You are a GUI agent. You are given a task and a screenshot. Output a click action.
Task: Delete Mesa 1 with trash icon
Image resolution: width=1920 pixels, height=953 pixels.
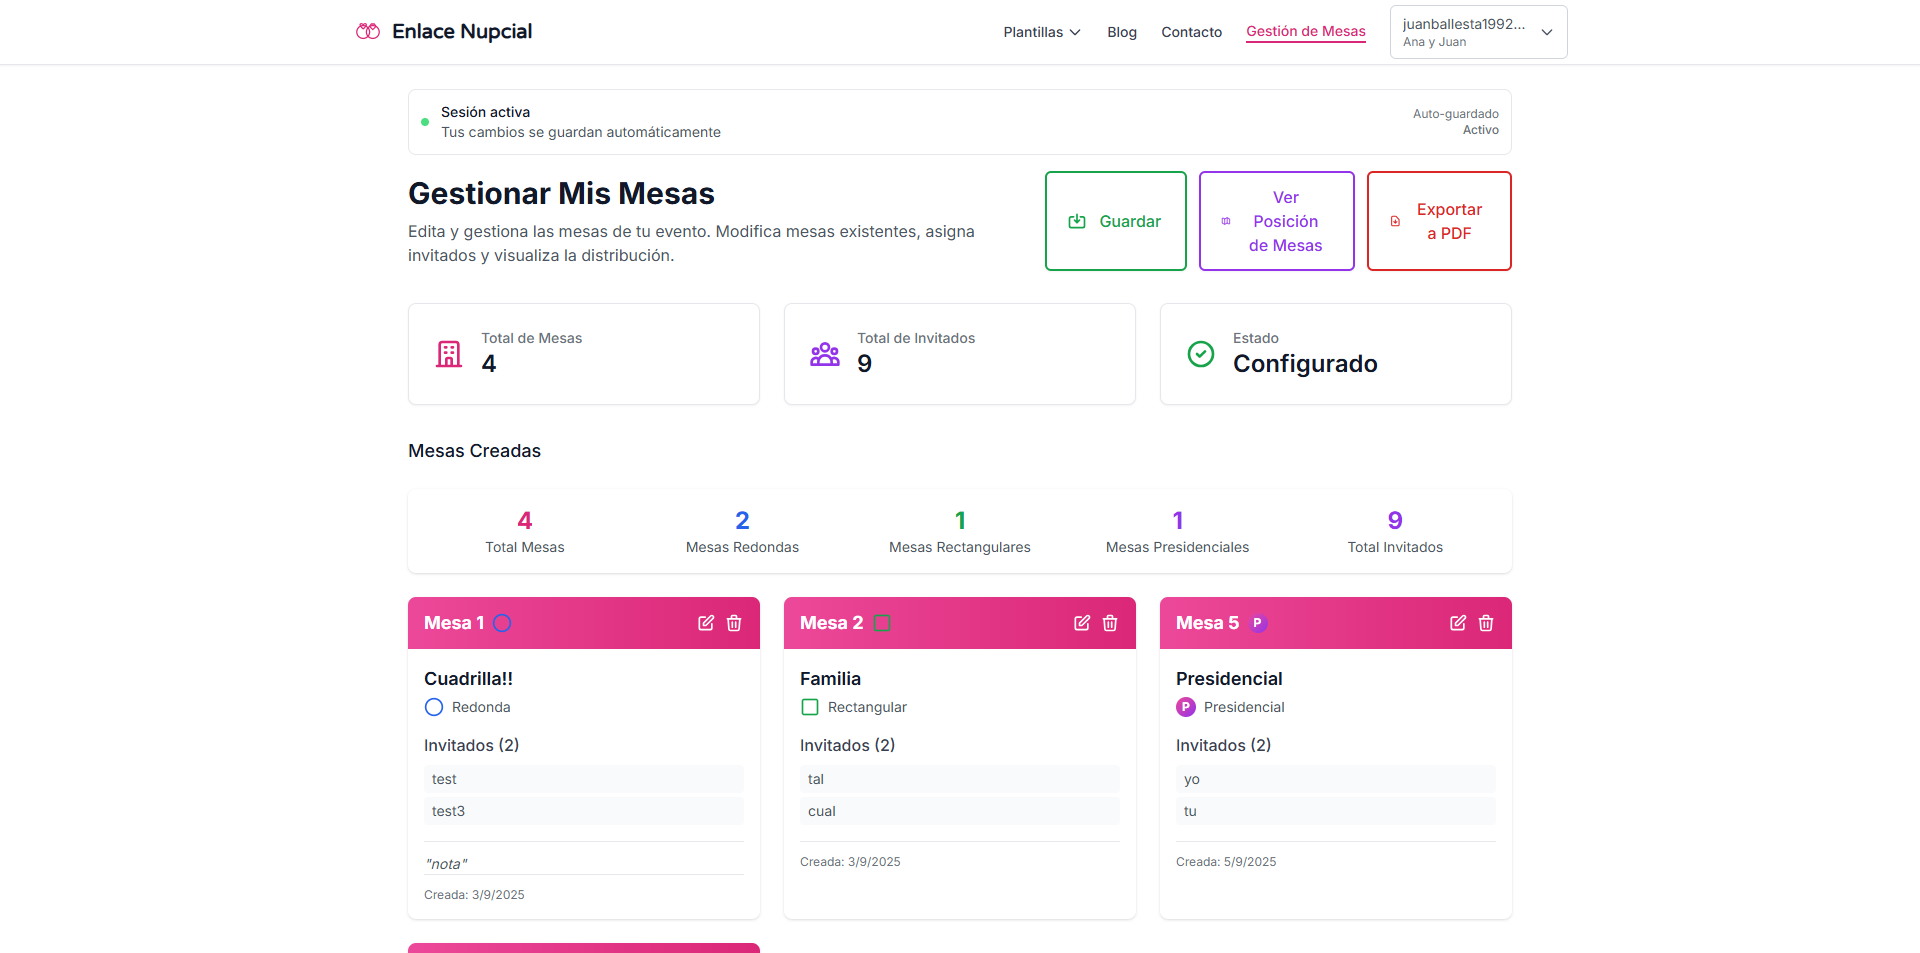tap(734, 623)
